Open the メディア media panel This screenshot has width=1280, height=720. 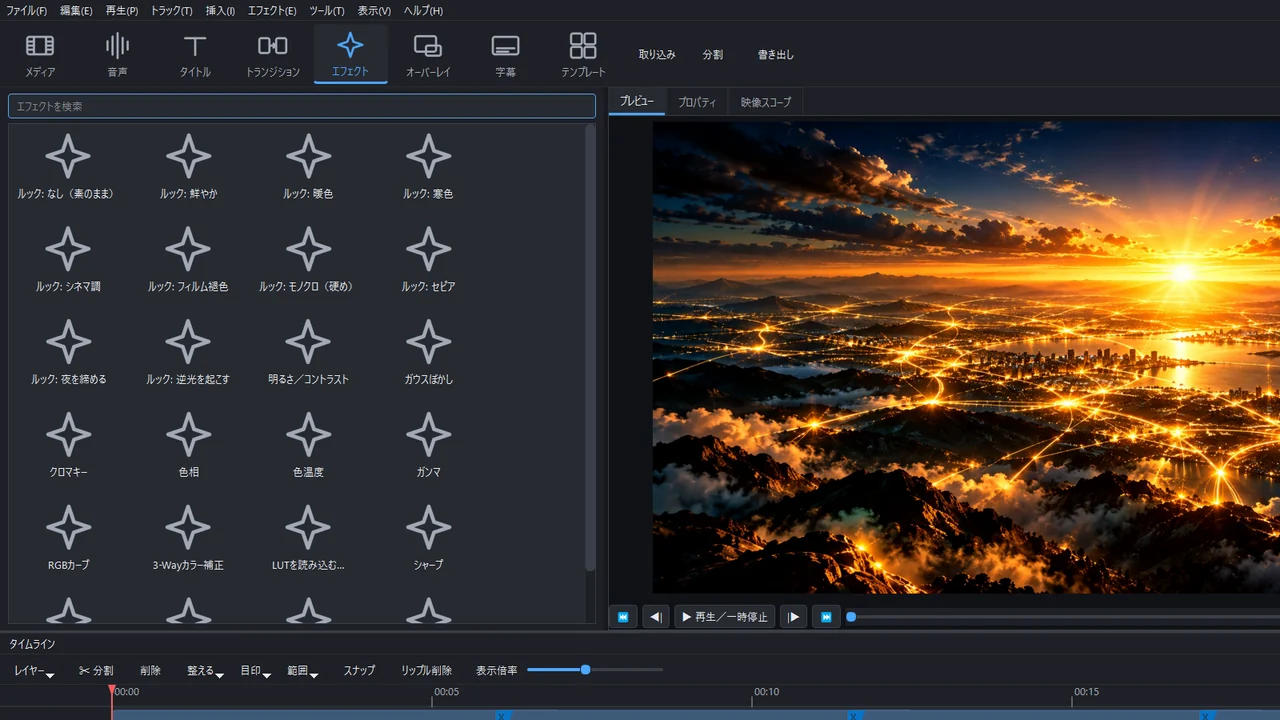click(x=40, y=54)
